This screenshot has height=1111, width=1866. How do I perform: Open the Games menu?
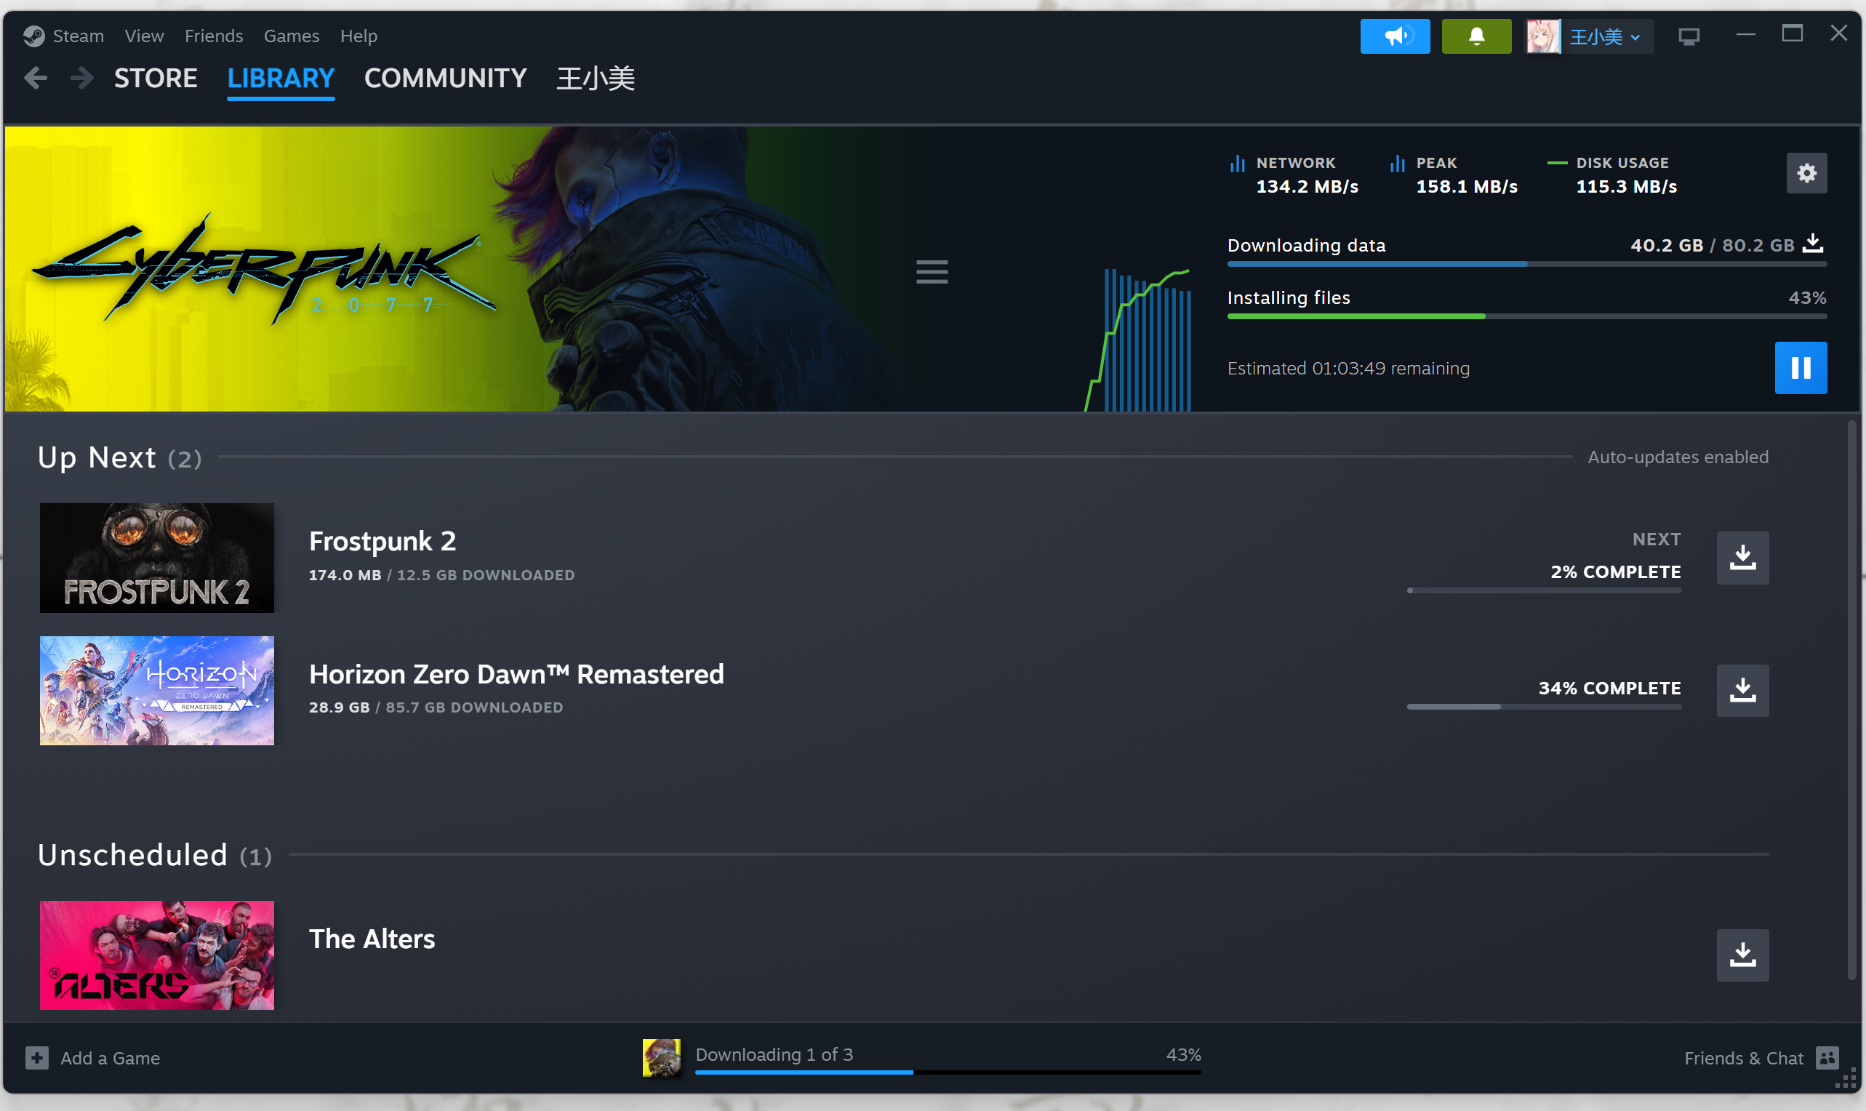(x=292, y=36)
